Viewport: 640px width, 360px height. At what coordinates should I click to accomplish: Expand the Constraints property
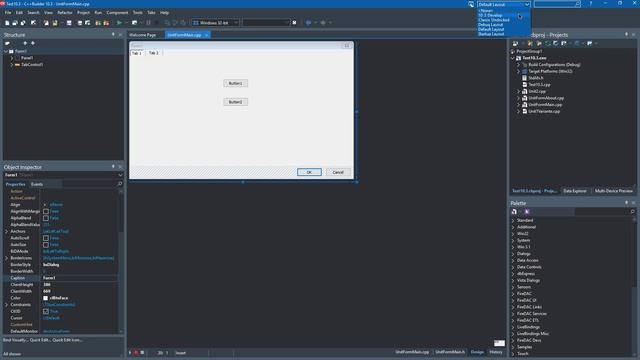[x=7, y=304]
